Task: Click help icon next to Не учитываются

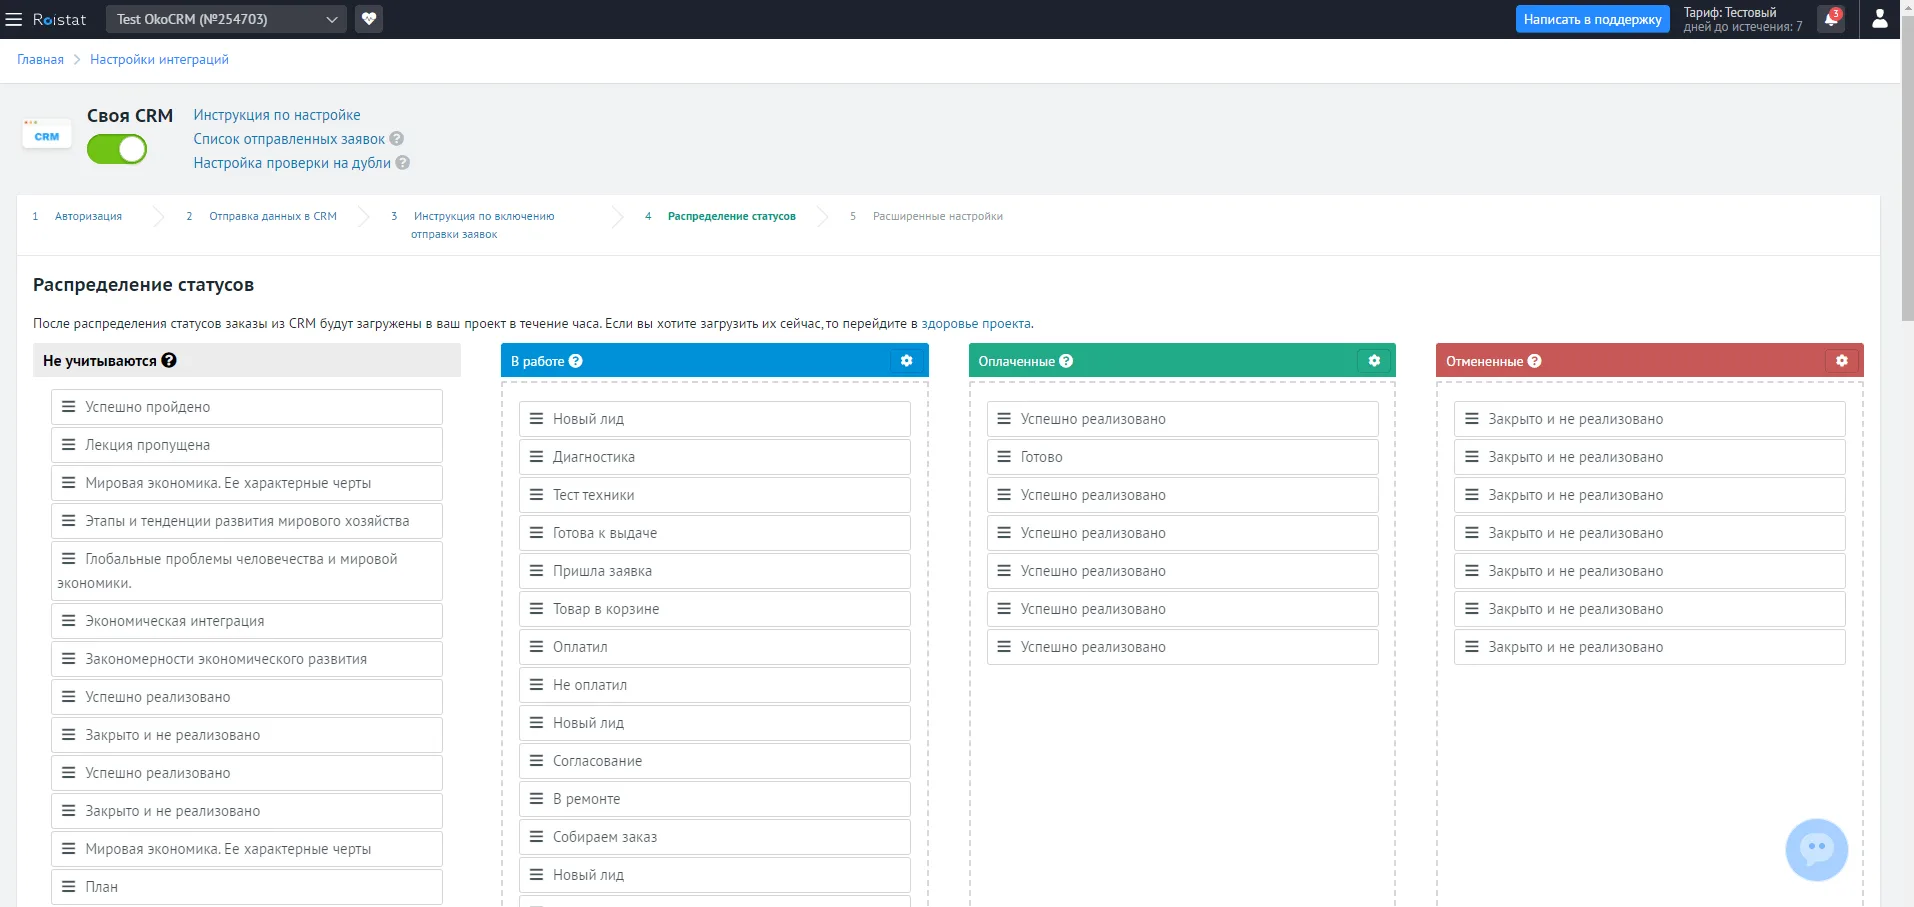Action: [169, 361]
